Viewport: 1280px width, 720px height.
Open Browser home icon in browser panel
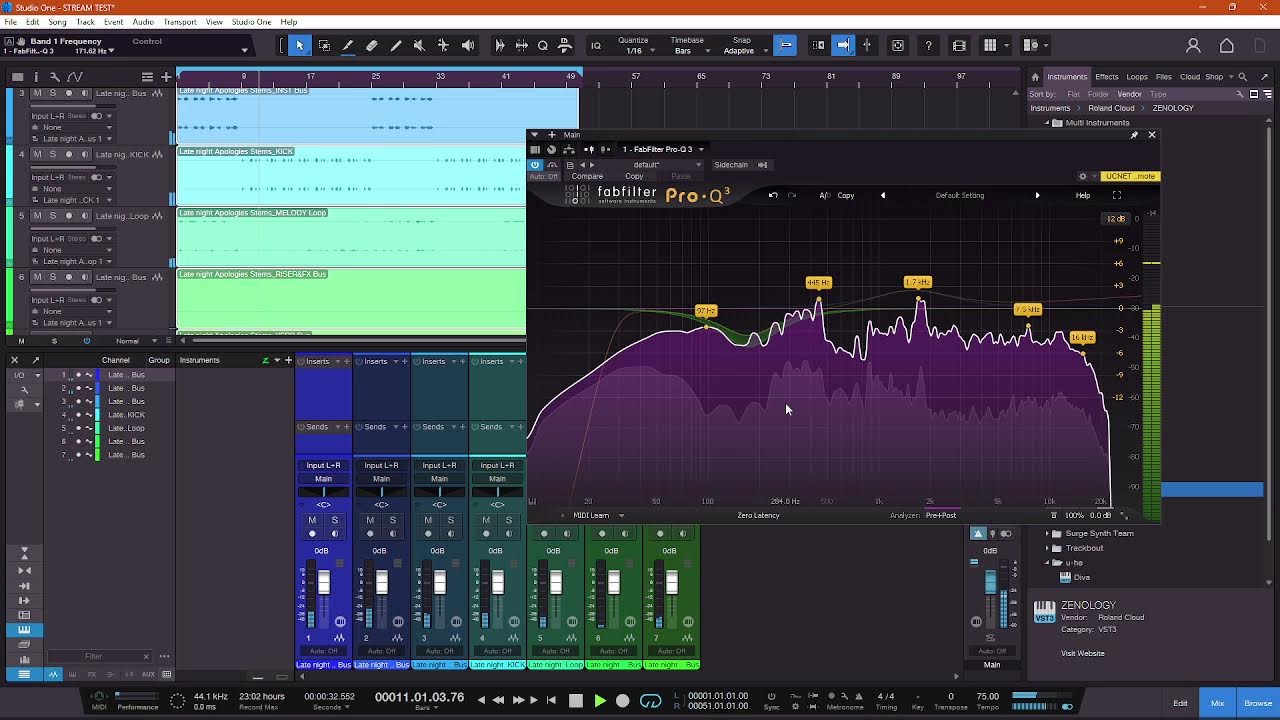[1035, 76]
